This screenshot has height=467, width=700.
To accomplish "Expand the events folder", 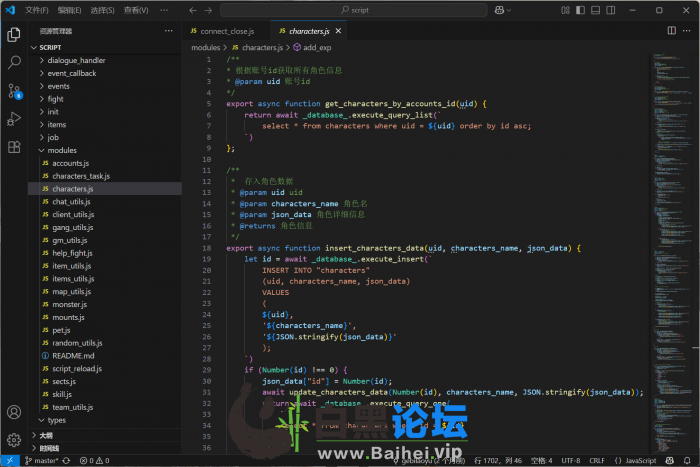I will (x=105, y=86).
